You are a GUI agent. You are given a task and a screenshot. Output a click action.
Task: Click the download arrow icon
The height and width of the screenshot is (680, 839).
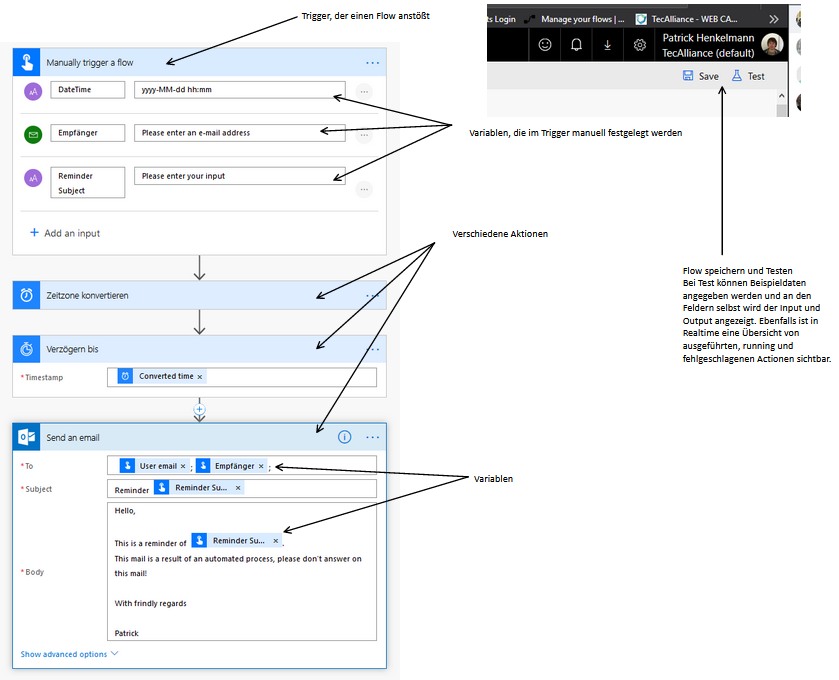(608, 45)
